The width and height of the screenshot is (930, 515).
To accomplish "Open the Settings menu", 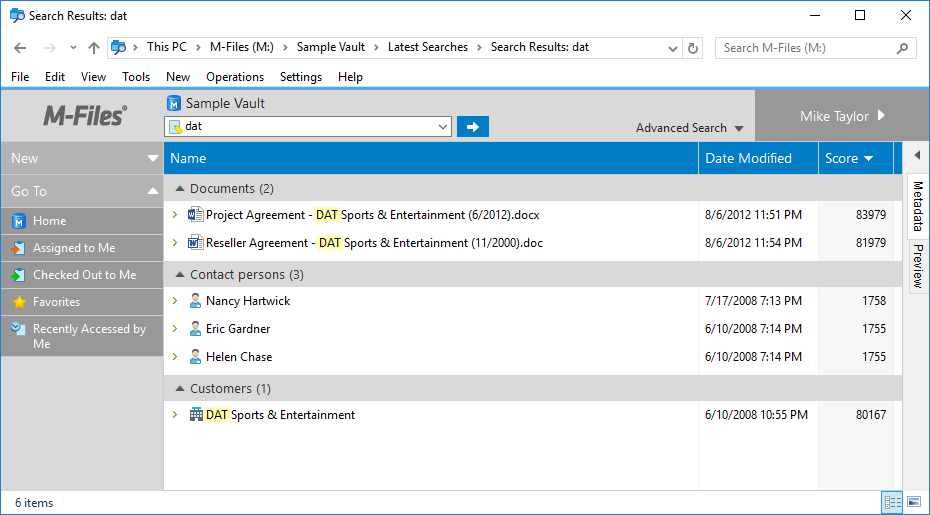I will [301, 77].
